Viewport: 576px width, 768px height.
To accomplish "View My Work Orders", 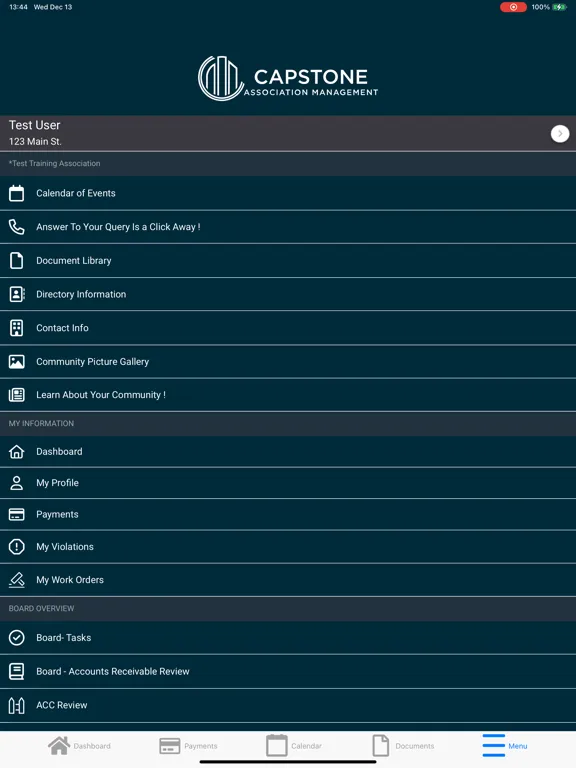I will (288, 580).
